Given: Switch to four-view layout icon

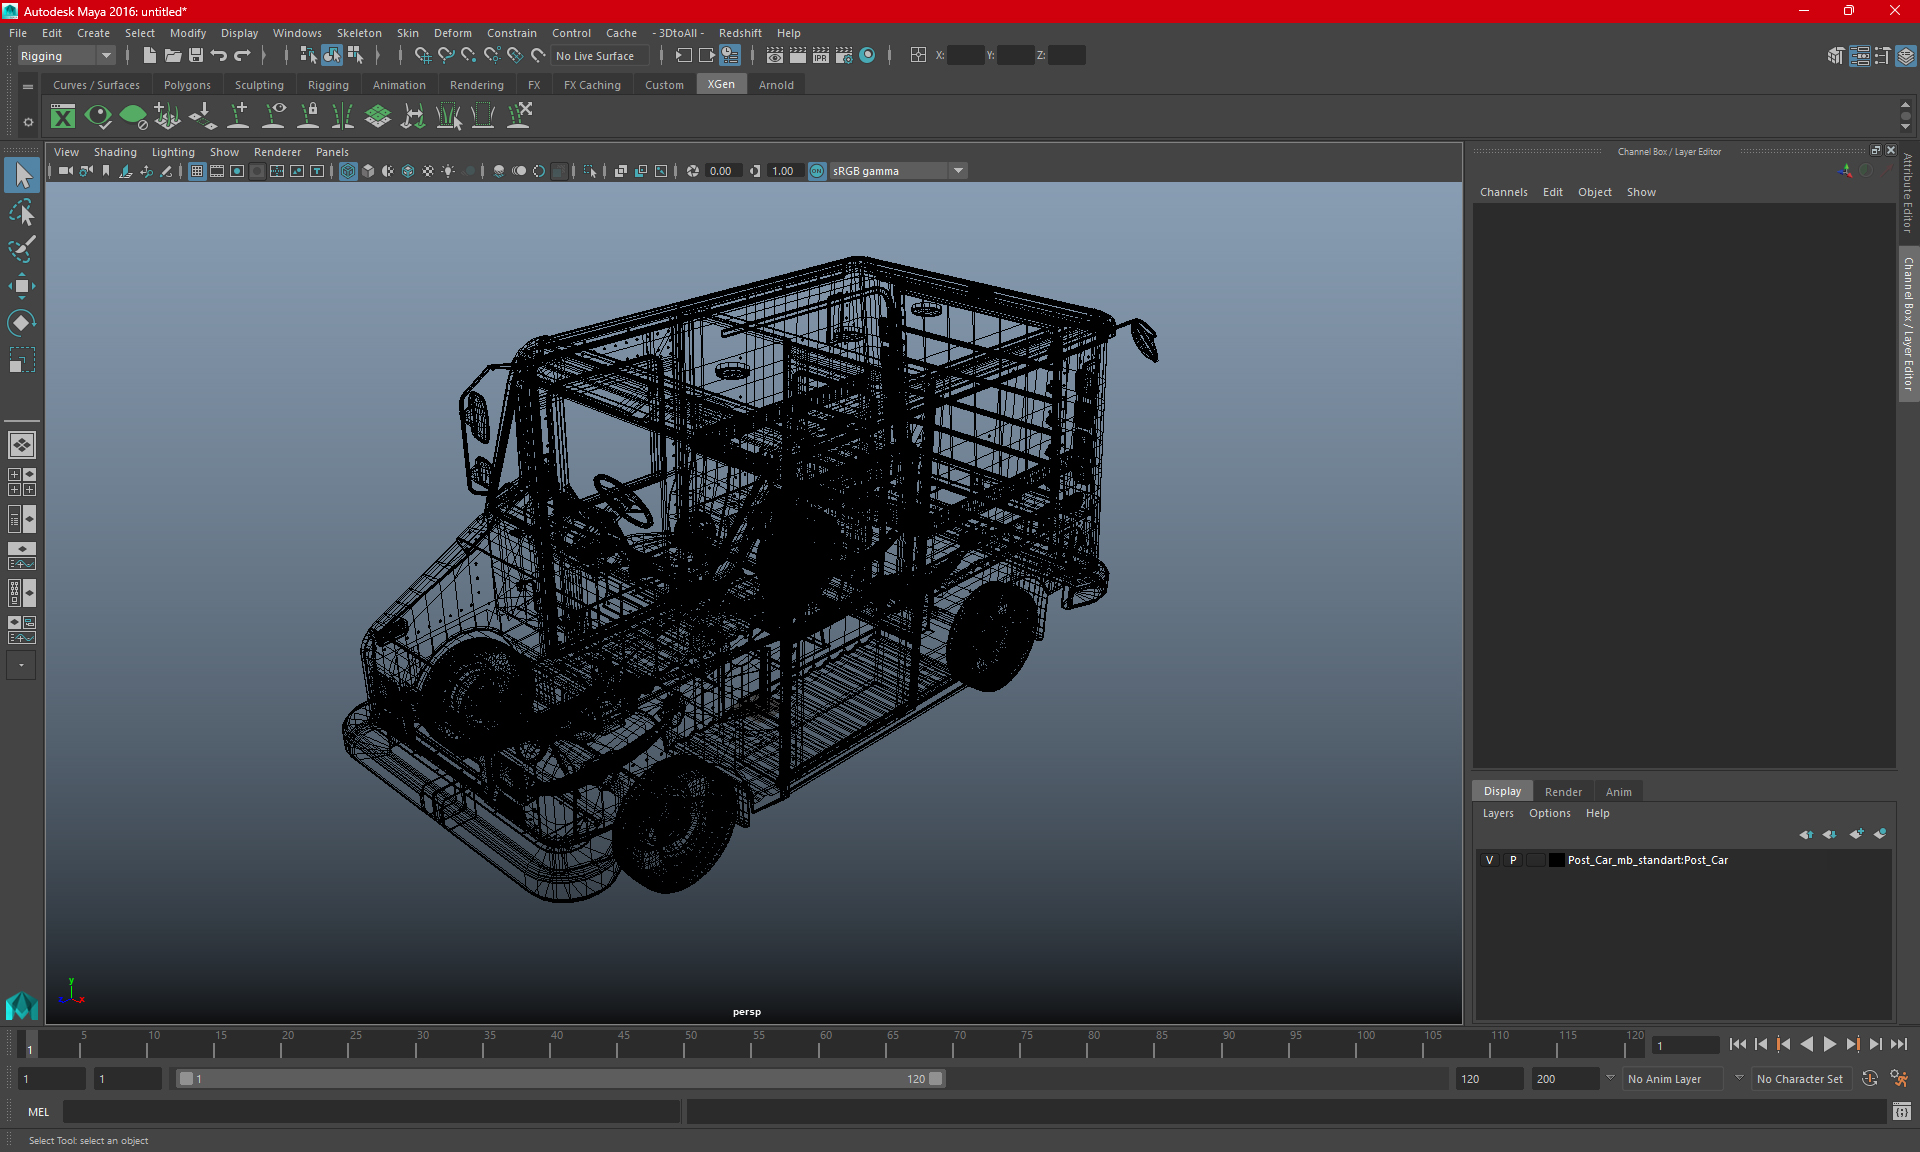Looking at the screenshot, I should [x=22, y=482].
